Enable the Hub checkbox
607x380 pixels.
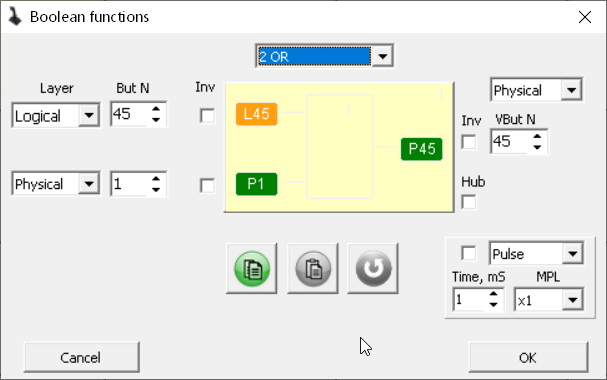pyautogui.click(x=469, y=202)
